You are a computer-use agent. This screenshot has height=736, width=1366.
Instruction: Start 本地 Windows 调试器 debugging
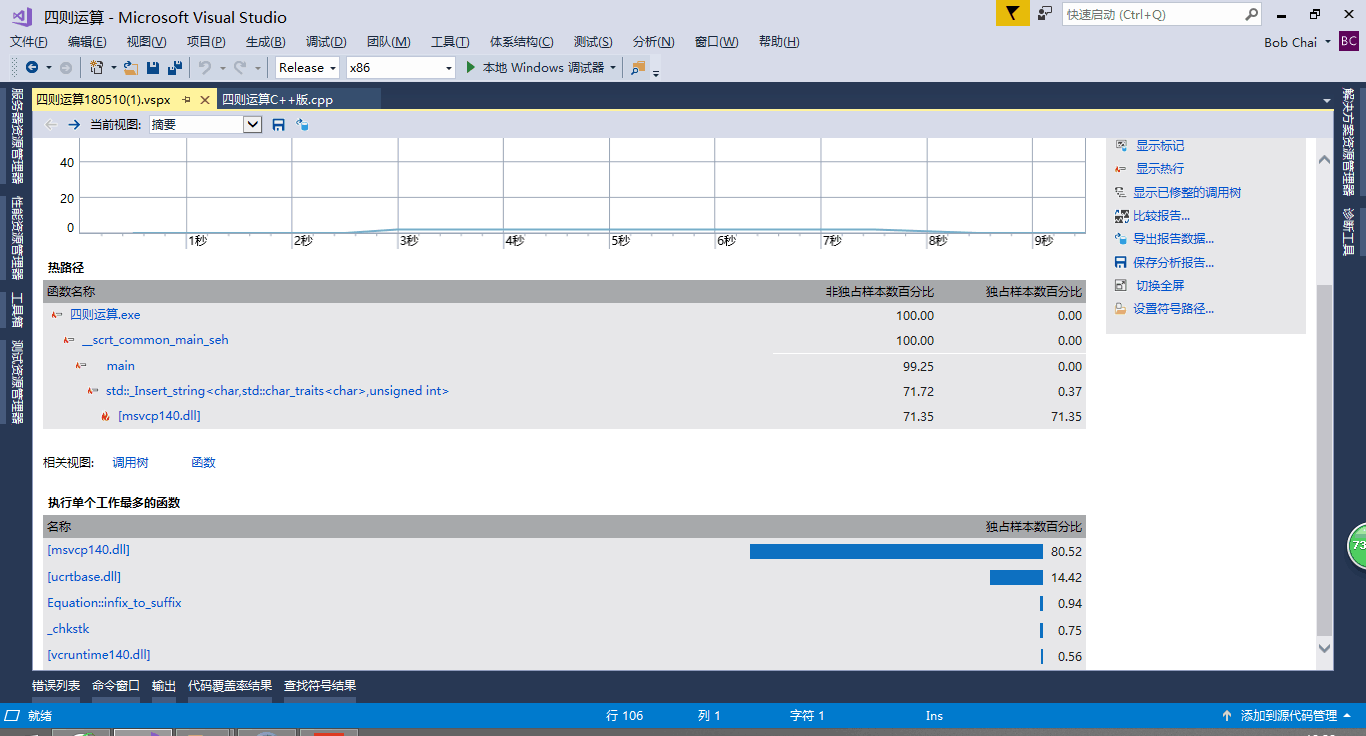pos(535,68)
